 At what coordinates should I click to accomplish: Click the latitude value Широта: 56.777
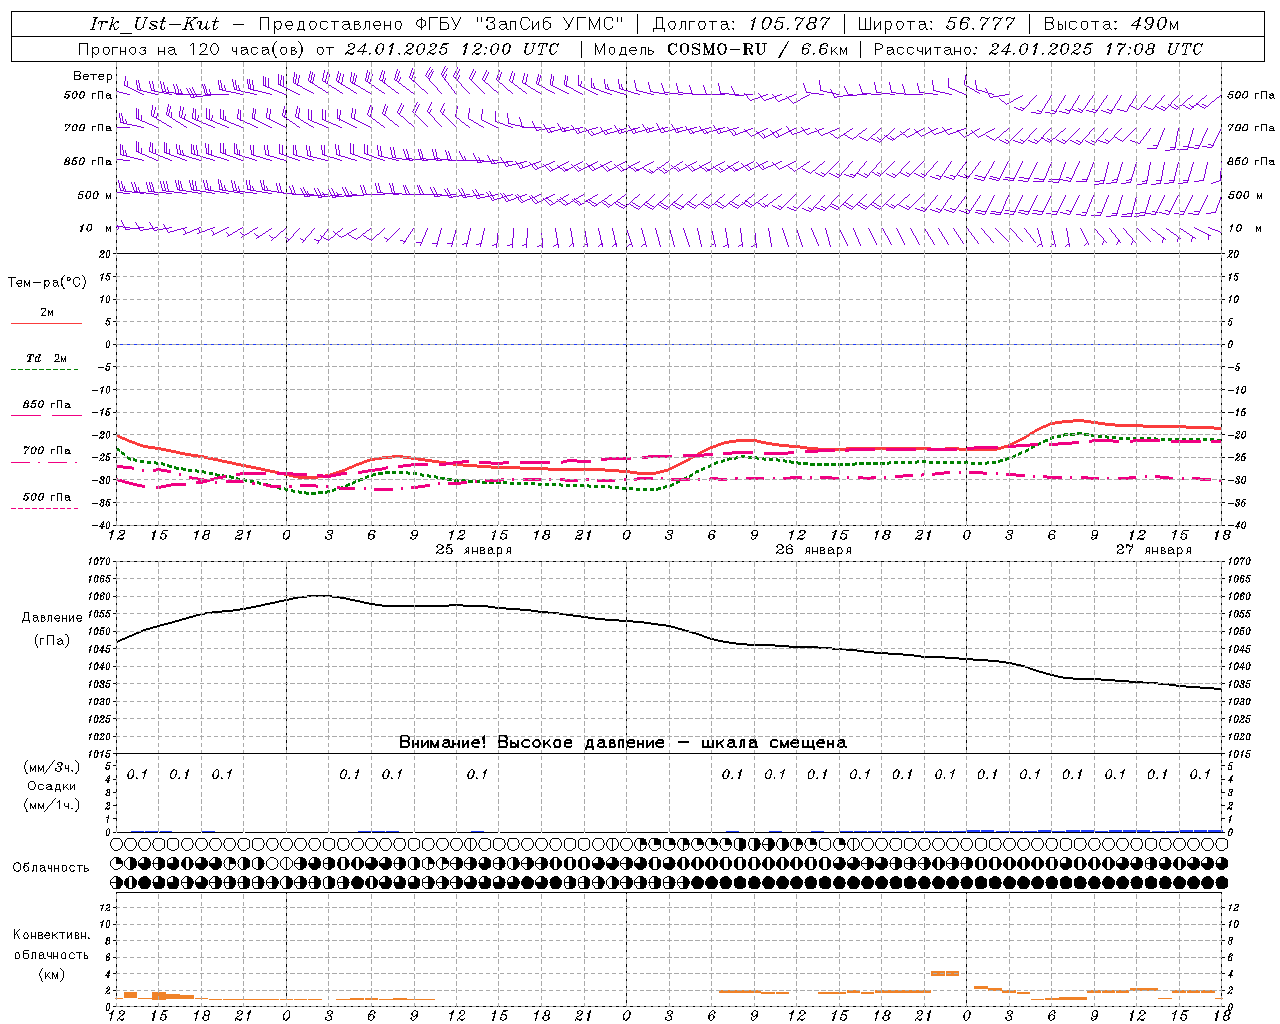point(937,24)
